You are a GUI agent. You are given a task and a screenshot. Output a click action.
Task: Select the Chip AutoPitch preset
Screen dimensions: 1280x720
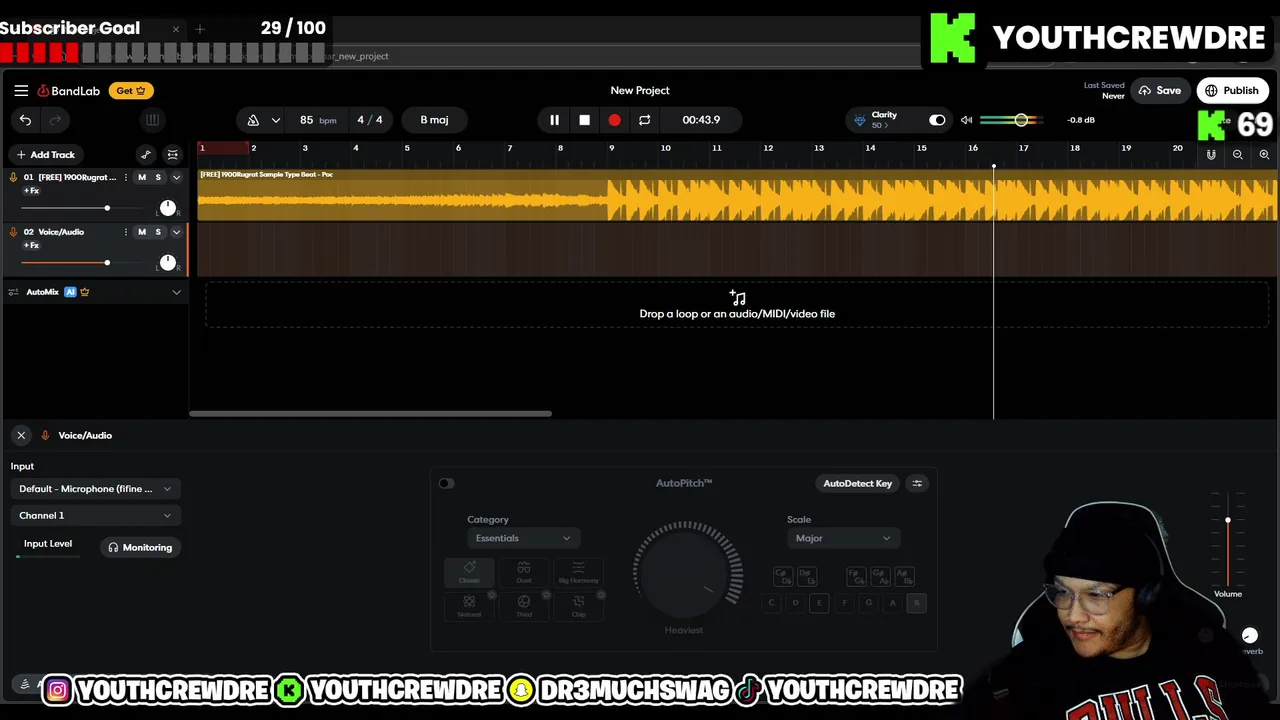(x=578, y=605)
